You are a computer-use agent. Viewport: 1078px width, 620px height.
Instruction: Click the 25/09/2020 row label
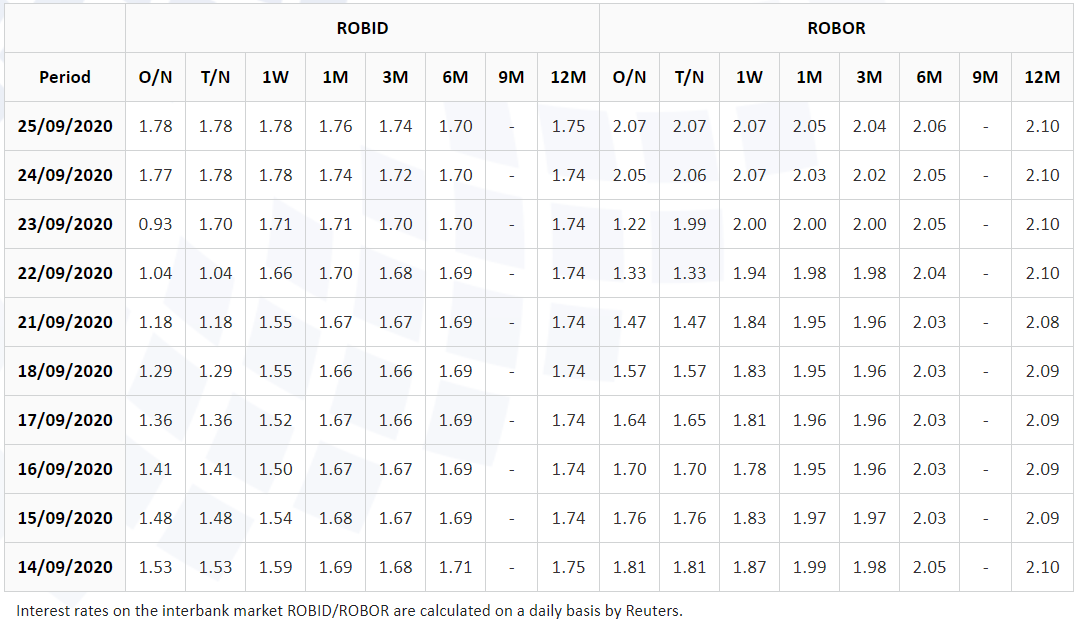[x=65, y=126]
